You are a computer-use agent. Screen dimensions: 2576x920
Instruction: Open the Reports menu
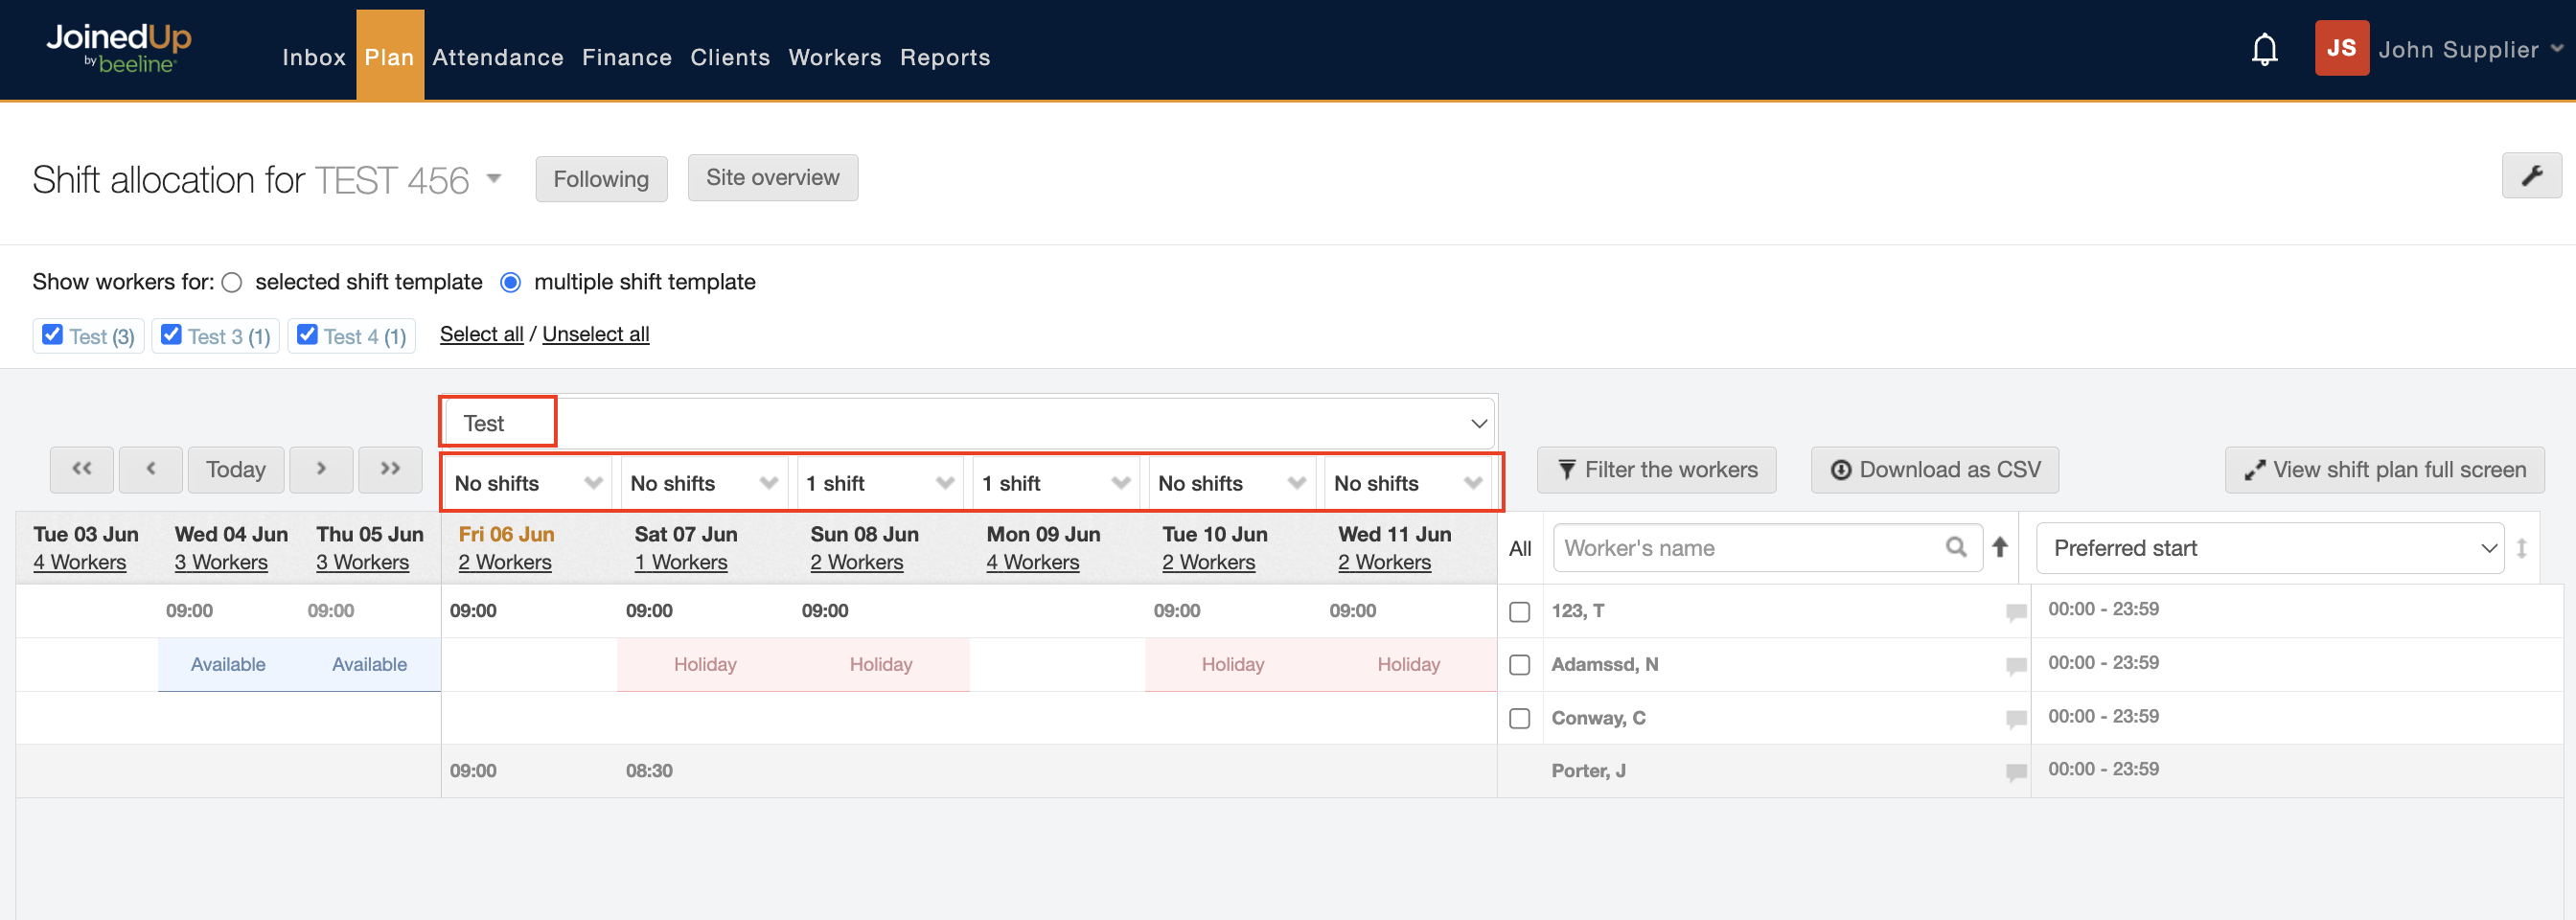pos(944,58)
